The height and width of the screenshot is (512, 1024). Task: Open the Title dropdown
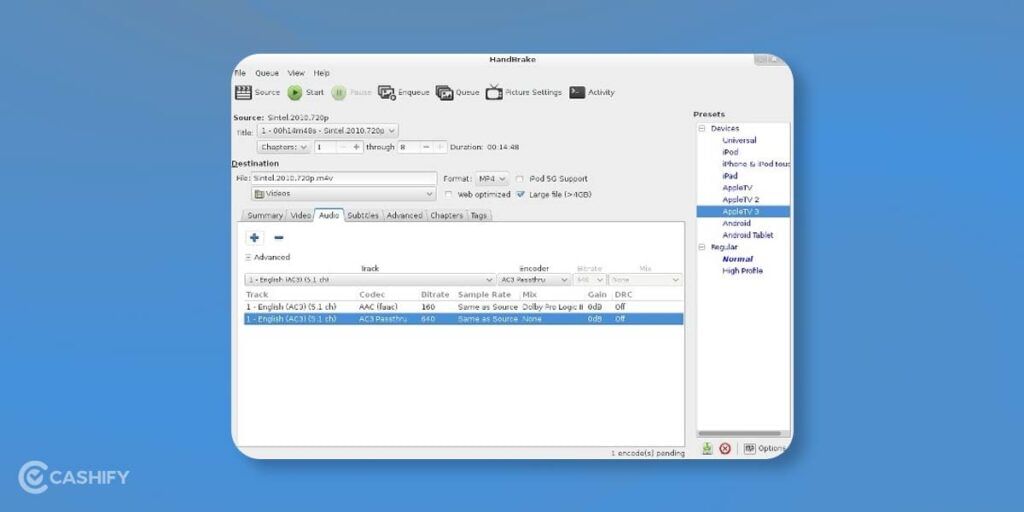[x=327, y=131]
